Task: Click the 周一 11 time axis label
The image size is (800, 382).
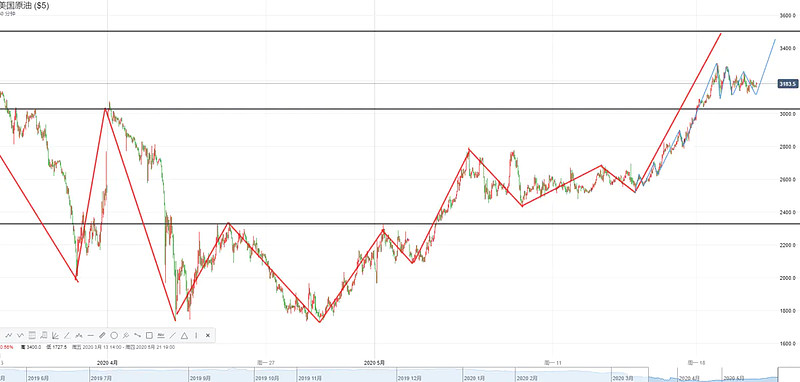Action: pos(553,363)
